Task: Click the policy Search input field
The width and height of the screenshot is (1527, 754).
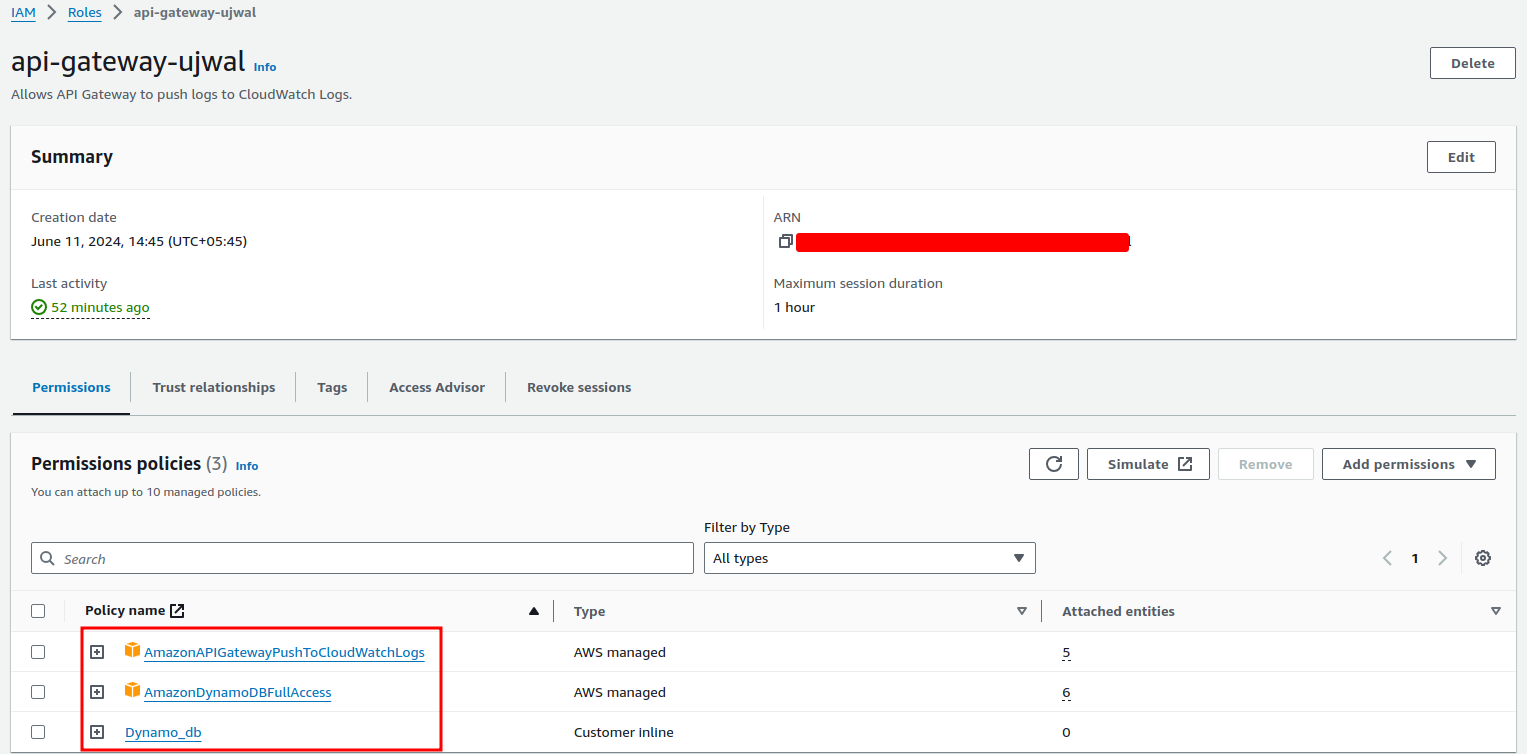Action: pyautogui.click(x=362, y=558)
